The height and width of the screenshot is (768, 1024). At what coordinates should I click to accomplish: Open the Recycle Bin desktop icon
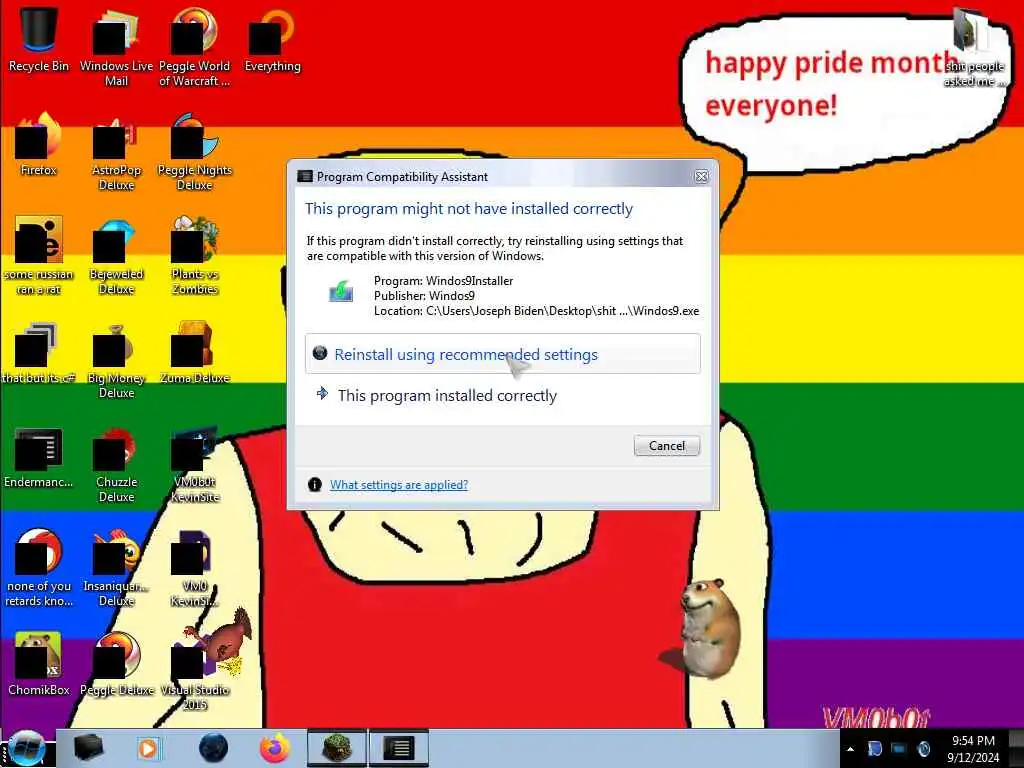[x=39, y=39]
